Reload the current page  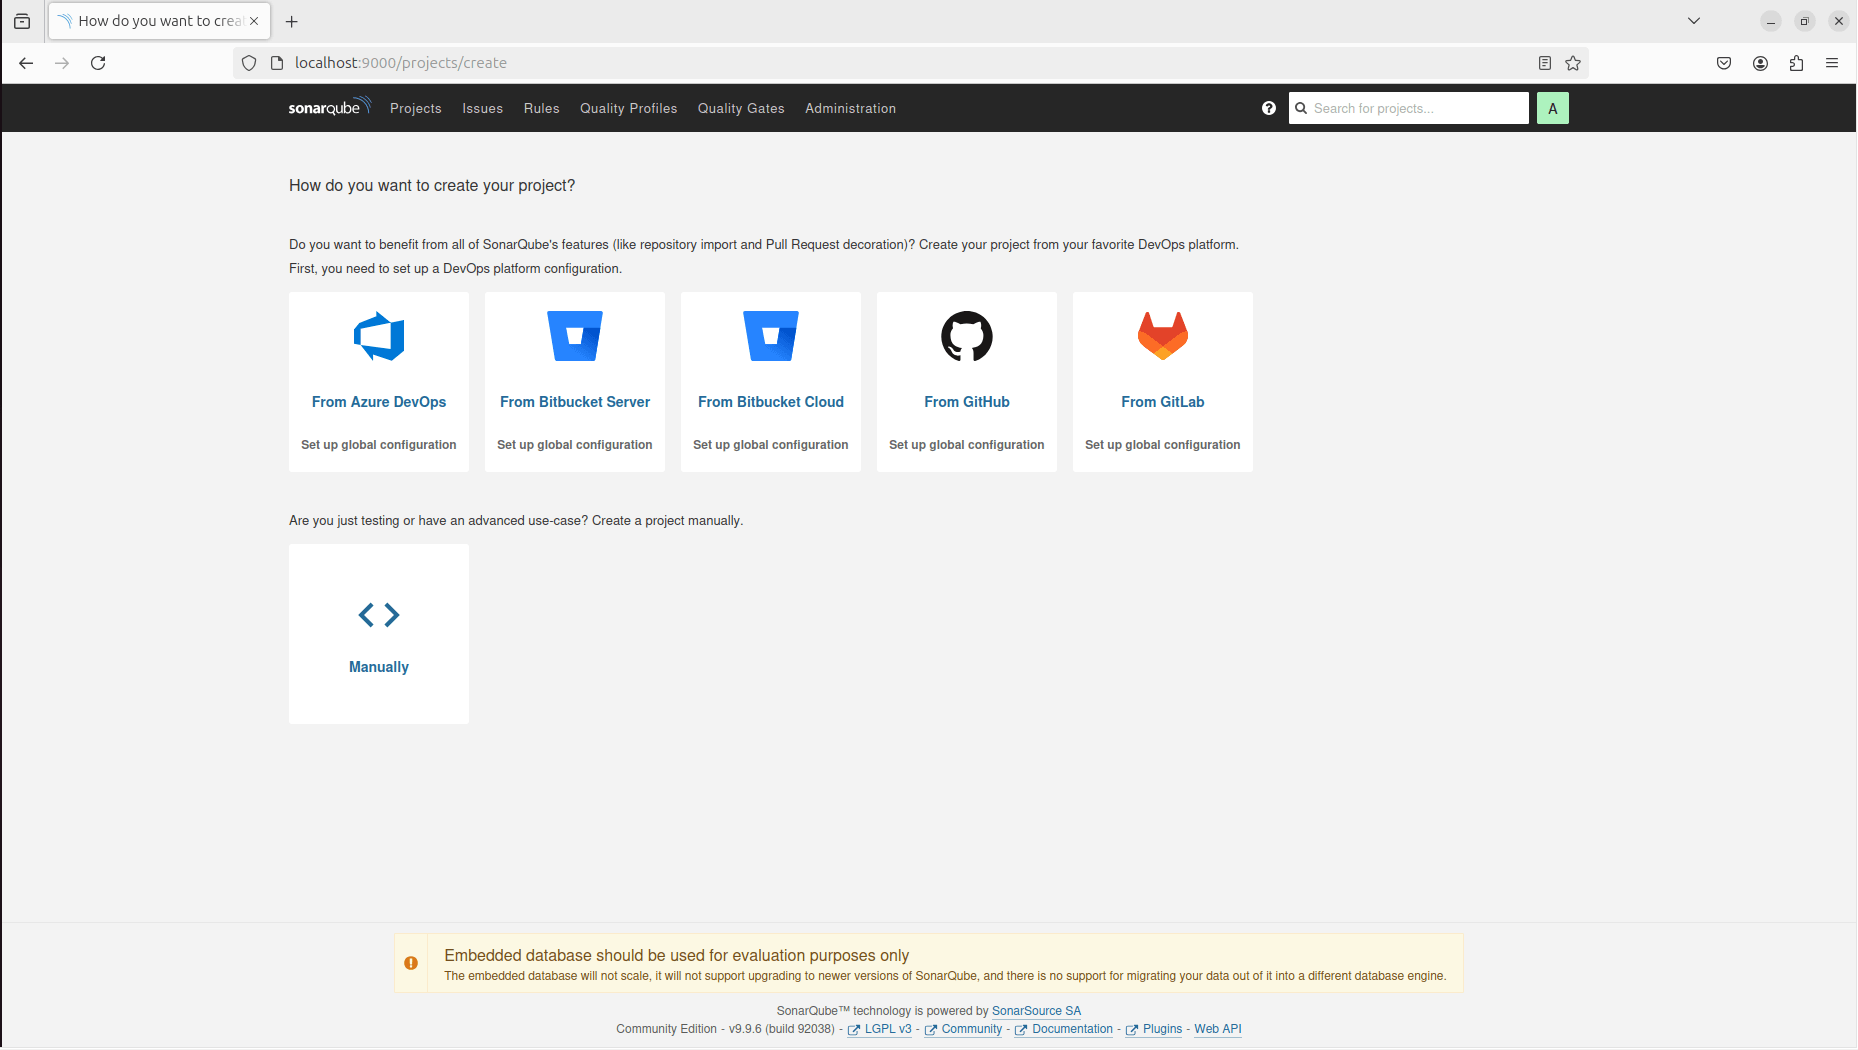[x=98, y=63]
